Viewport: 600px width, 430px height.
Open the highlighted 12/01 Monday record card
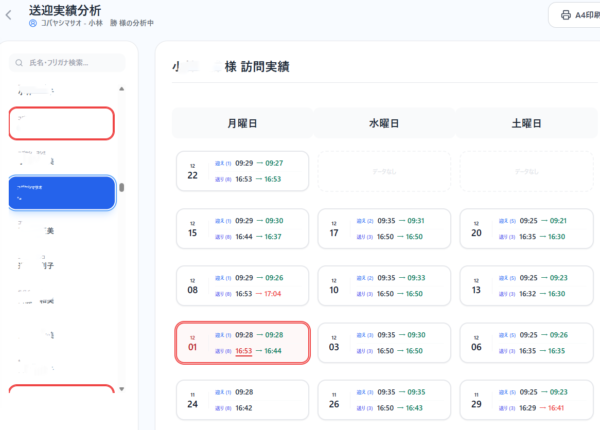(240, 343)
